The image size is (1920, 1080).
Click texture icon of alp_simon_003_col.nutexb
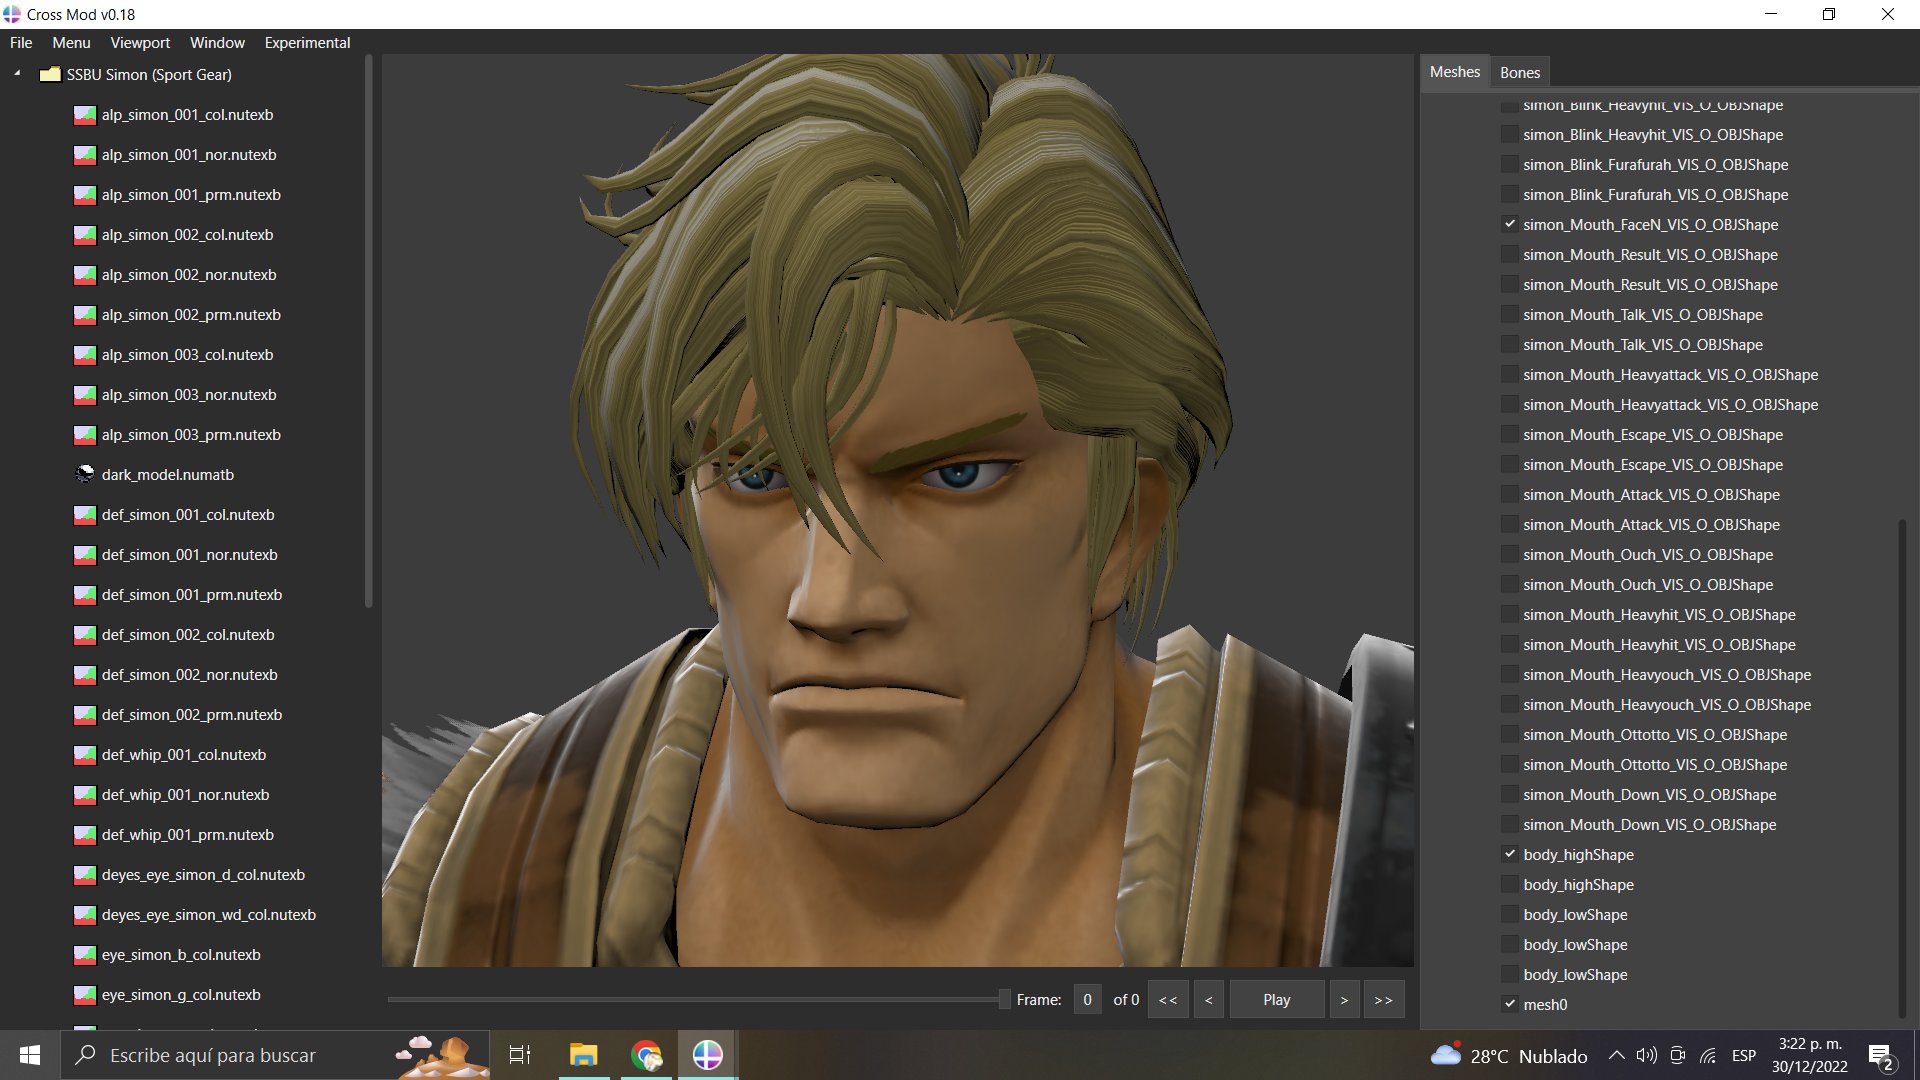[x=85, y=355]
